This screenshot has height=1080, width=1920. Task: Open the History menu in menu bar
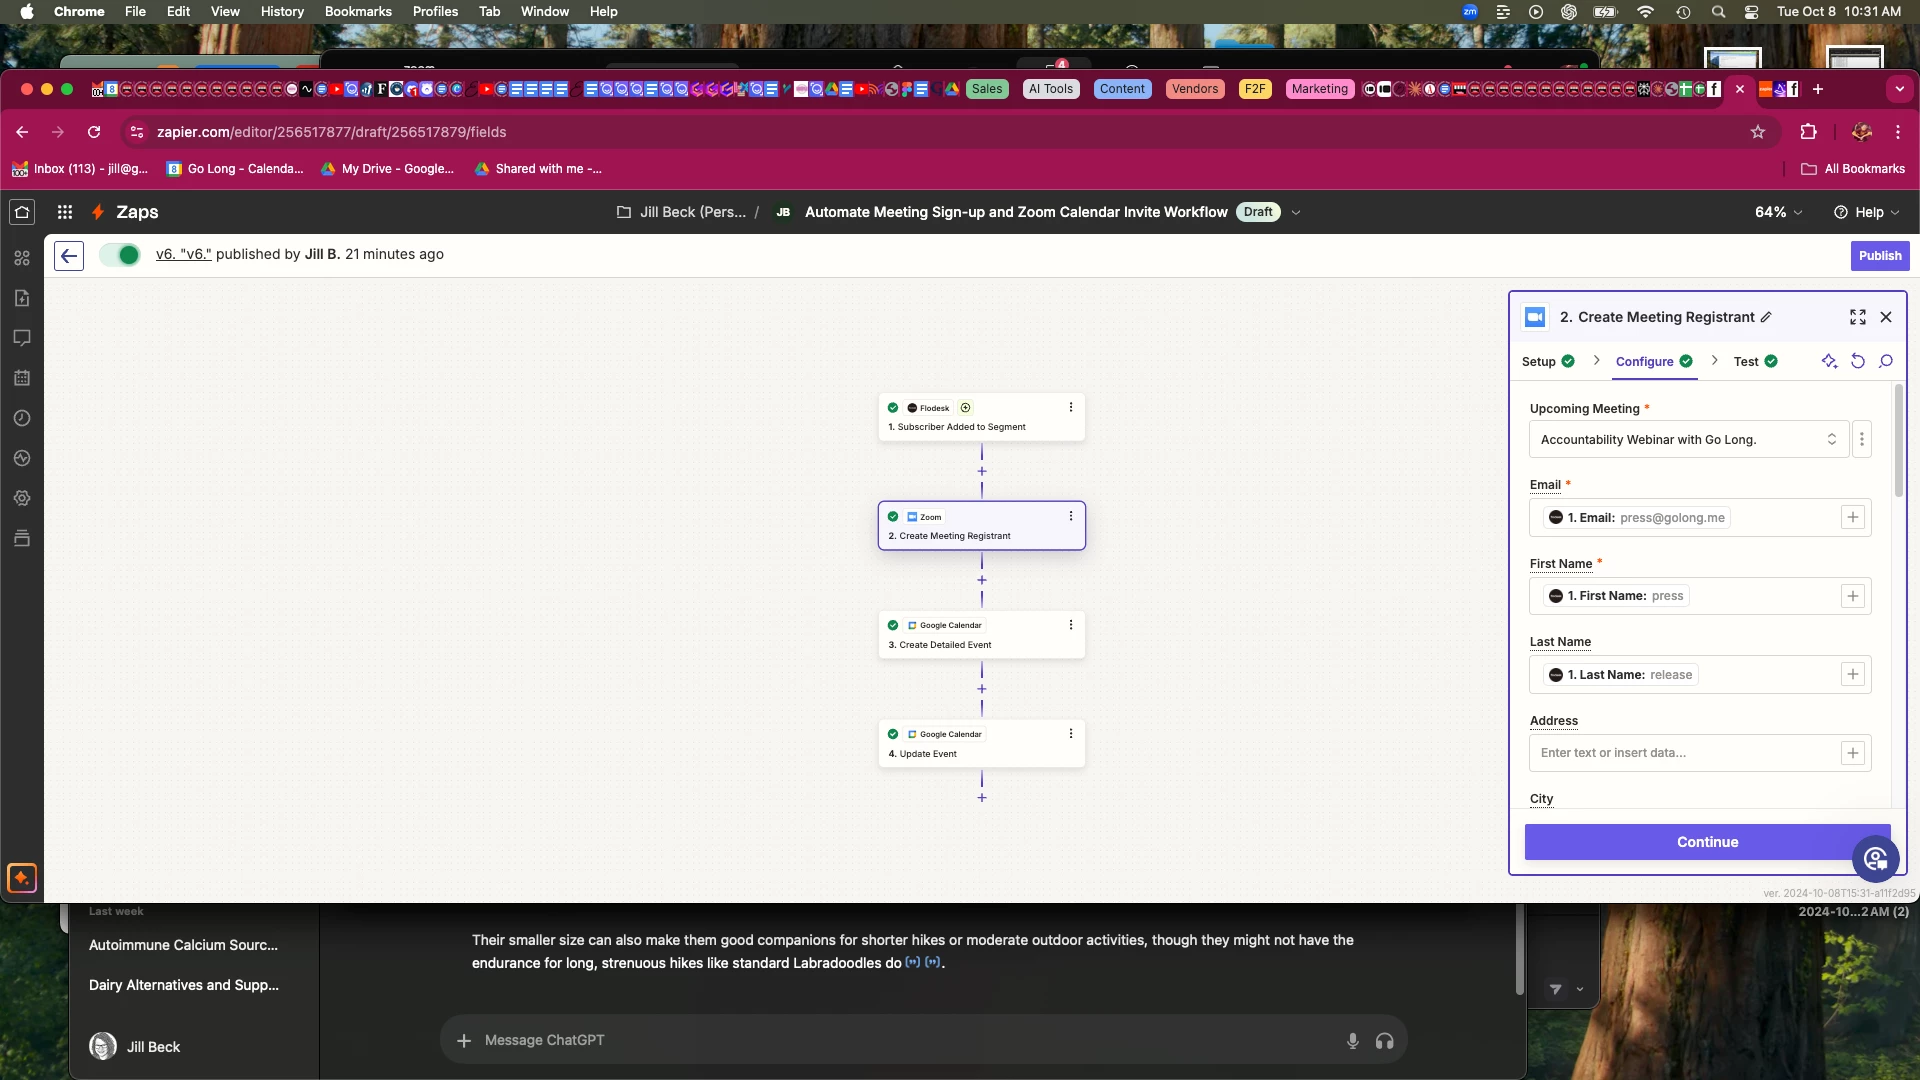(x=282, y=11)
